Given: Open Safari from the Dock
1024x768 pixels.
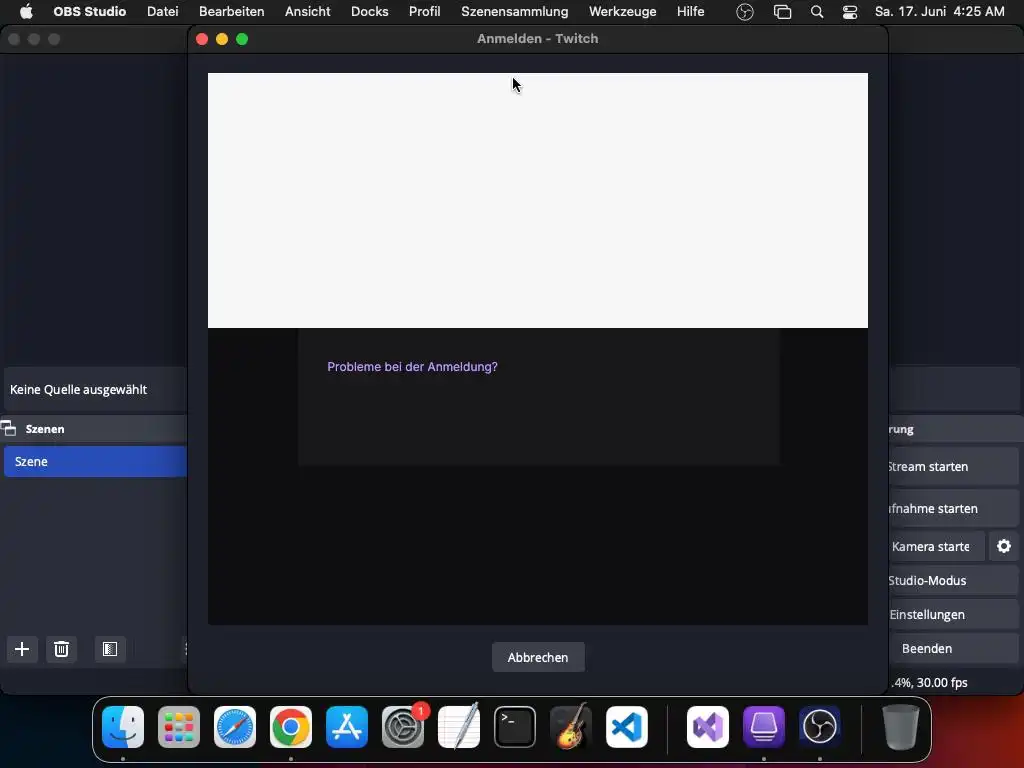Looking at the screenshot, I should [234, 727].
